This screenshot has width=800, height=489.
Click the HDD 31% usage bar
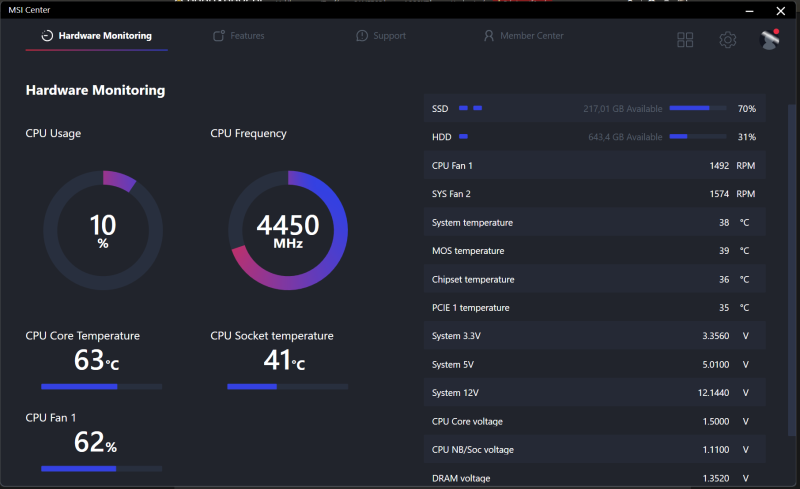[x=698, y=137]
